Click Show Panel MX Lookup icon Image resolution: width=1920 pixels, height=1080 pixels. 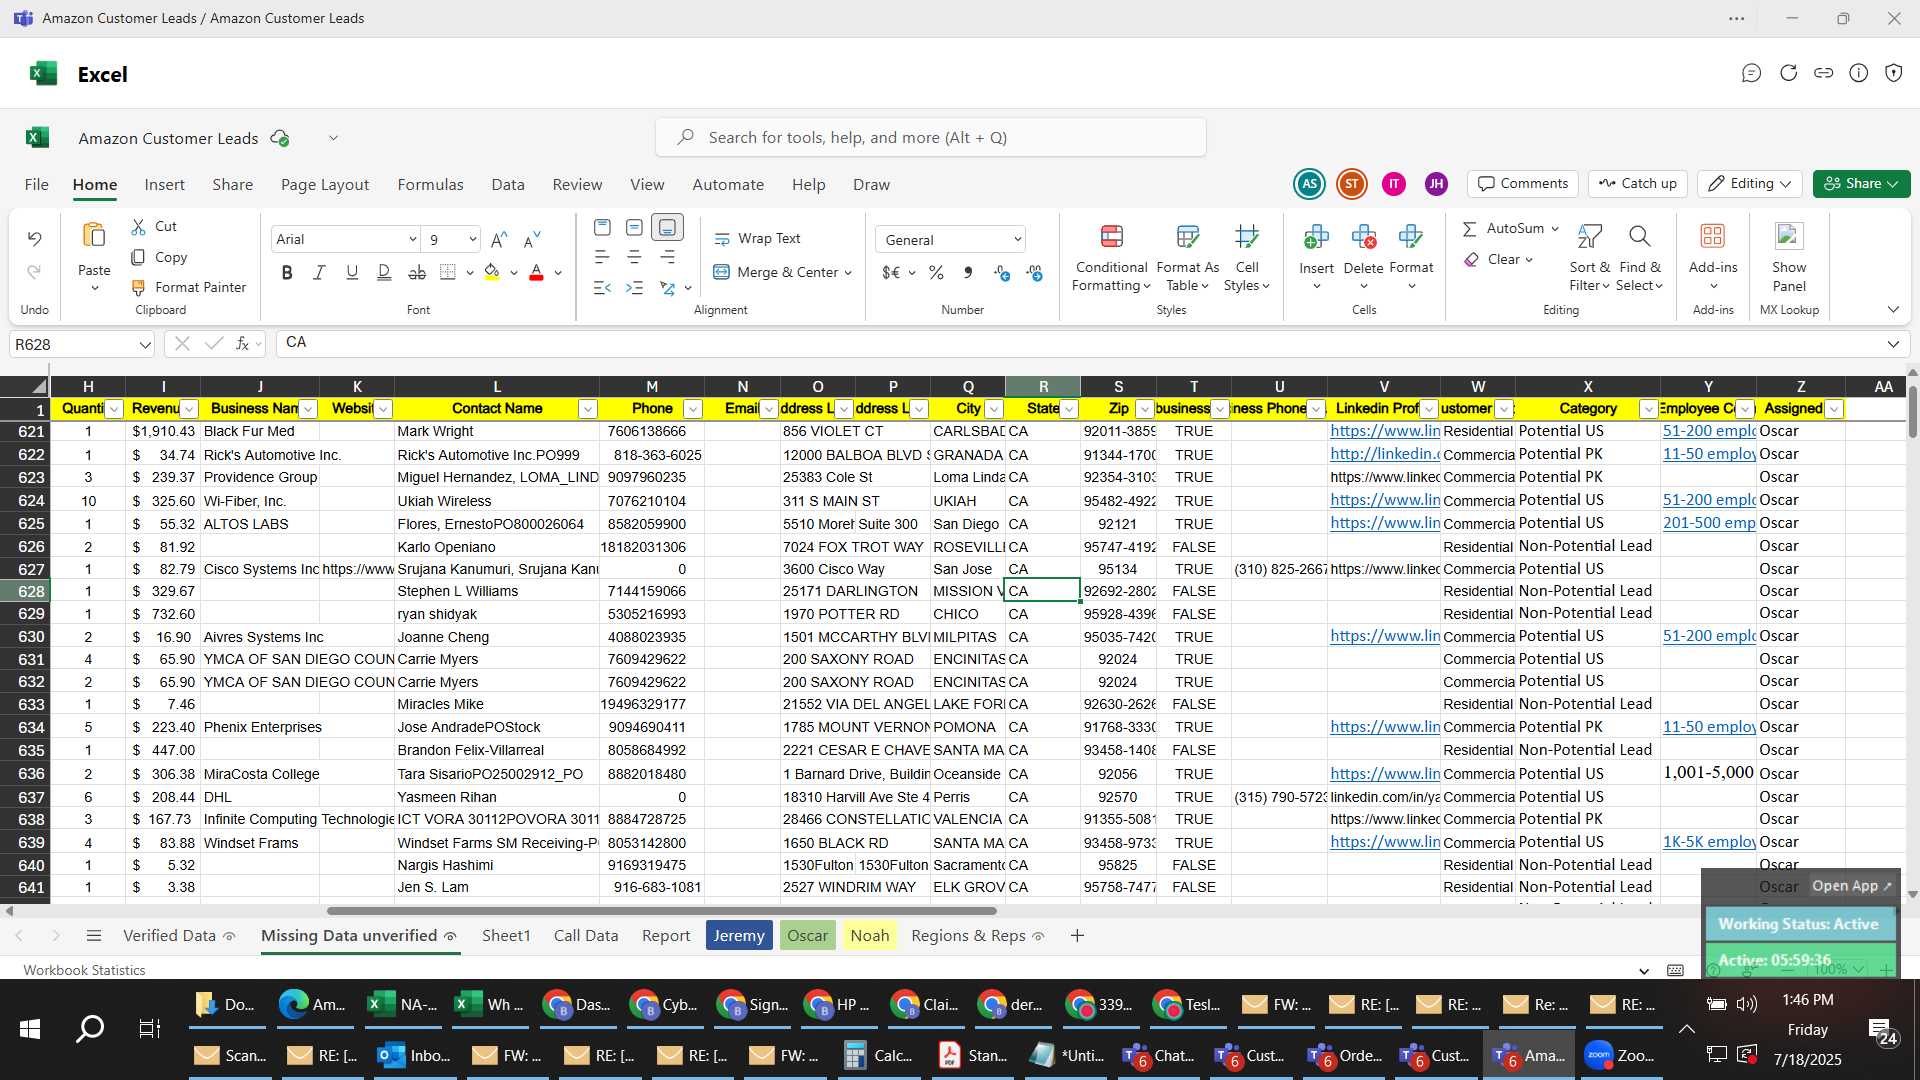[x=1788, y=236]
